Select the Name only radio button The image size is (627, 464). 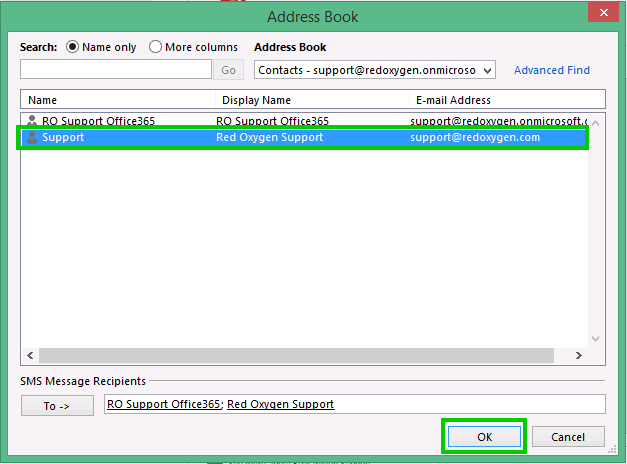click(x=72, y=47)
